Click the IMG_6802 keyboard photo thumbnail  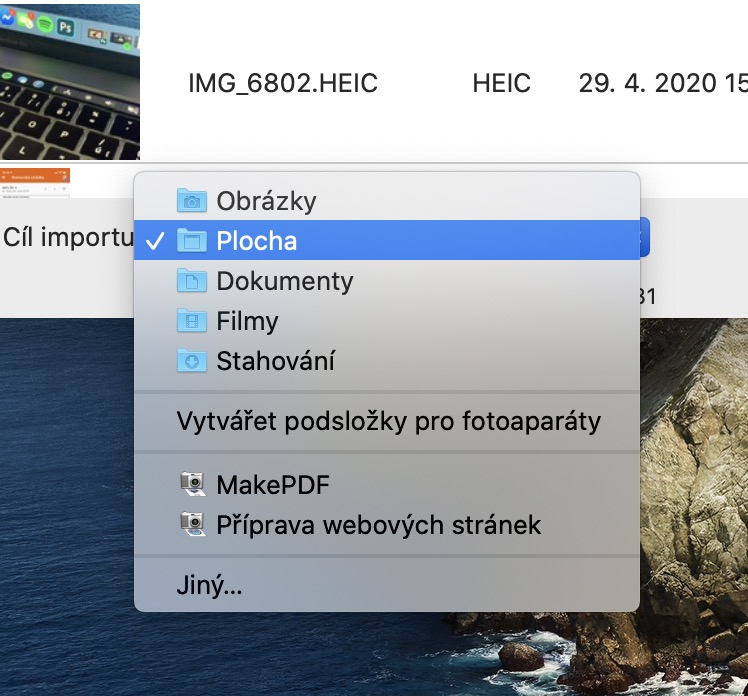pyautogui.click(x=70, y=80)
